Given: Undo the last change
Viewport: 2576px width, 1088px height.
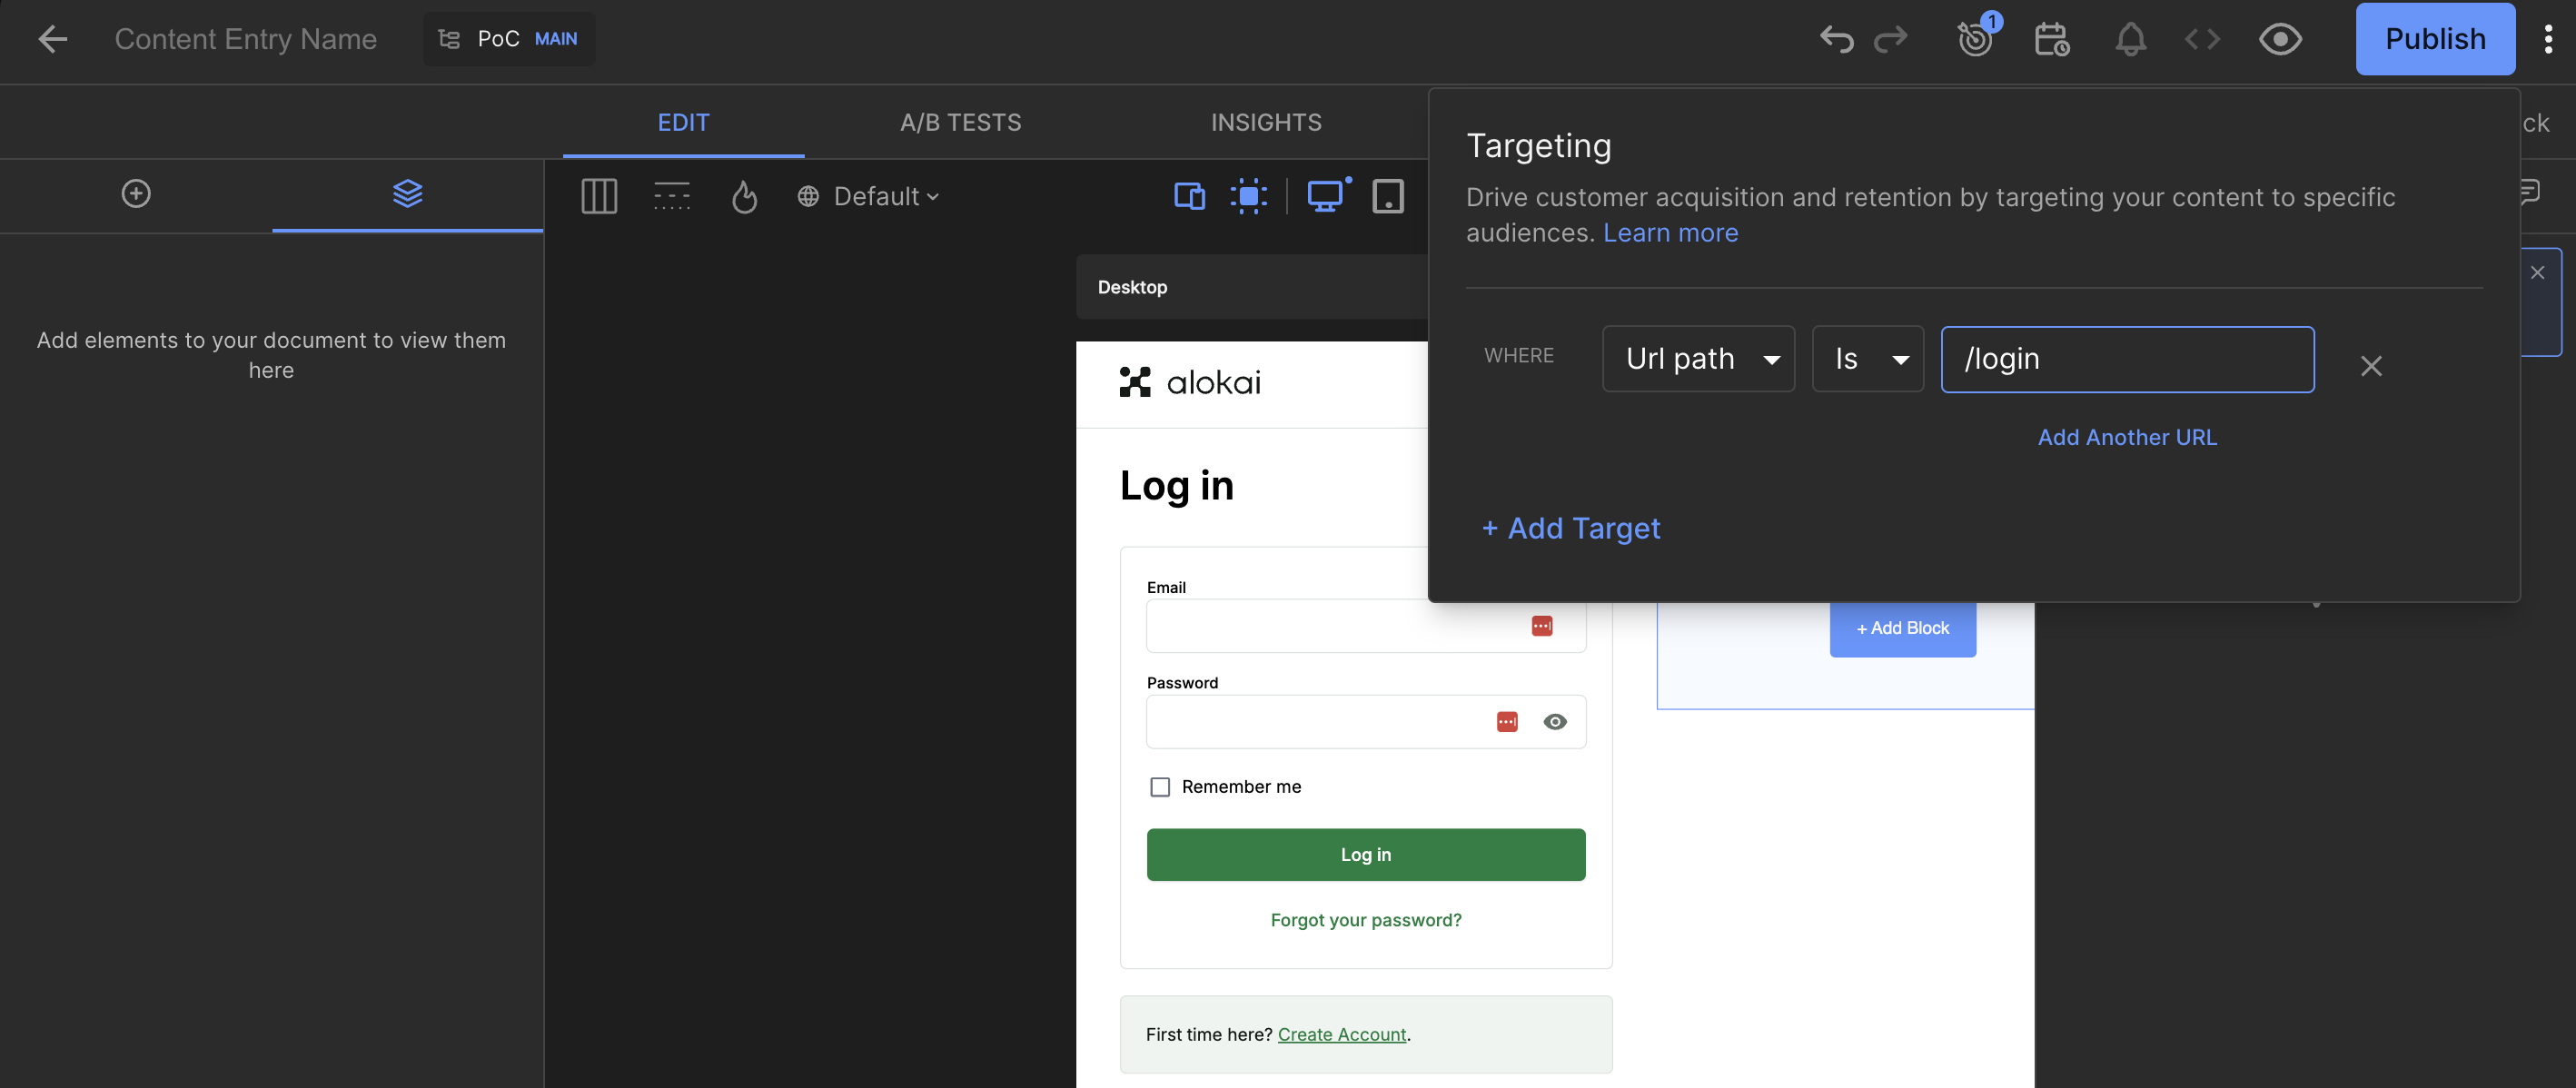Looking at the screenshot, I should coord(1836,39).
